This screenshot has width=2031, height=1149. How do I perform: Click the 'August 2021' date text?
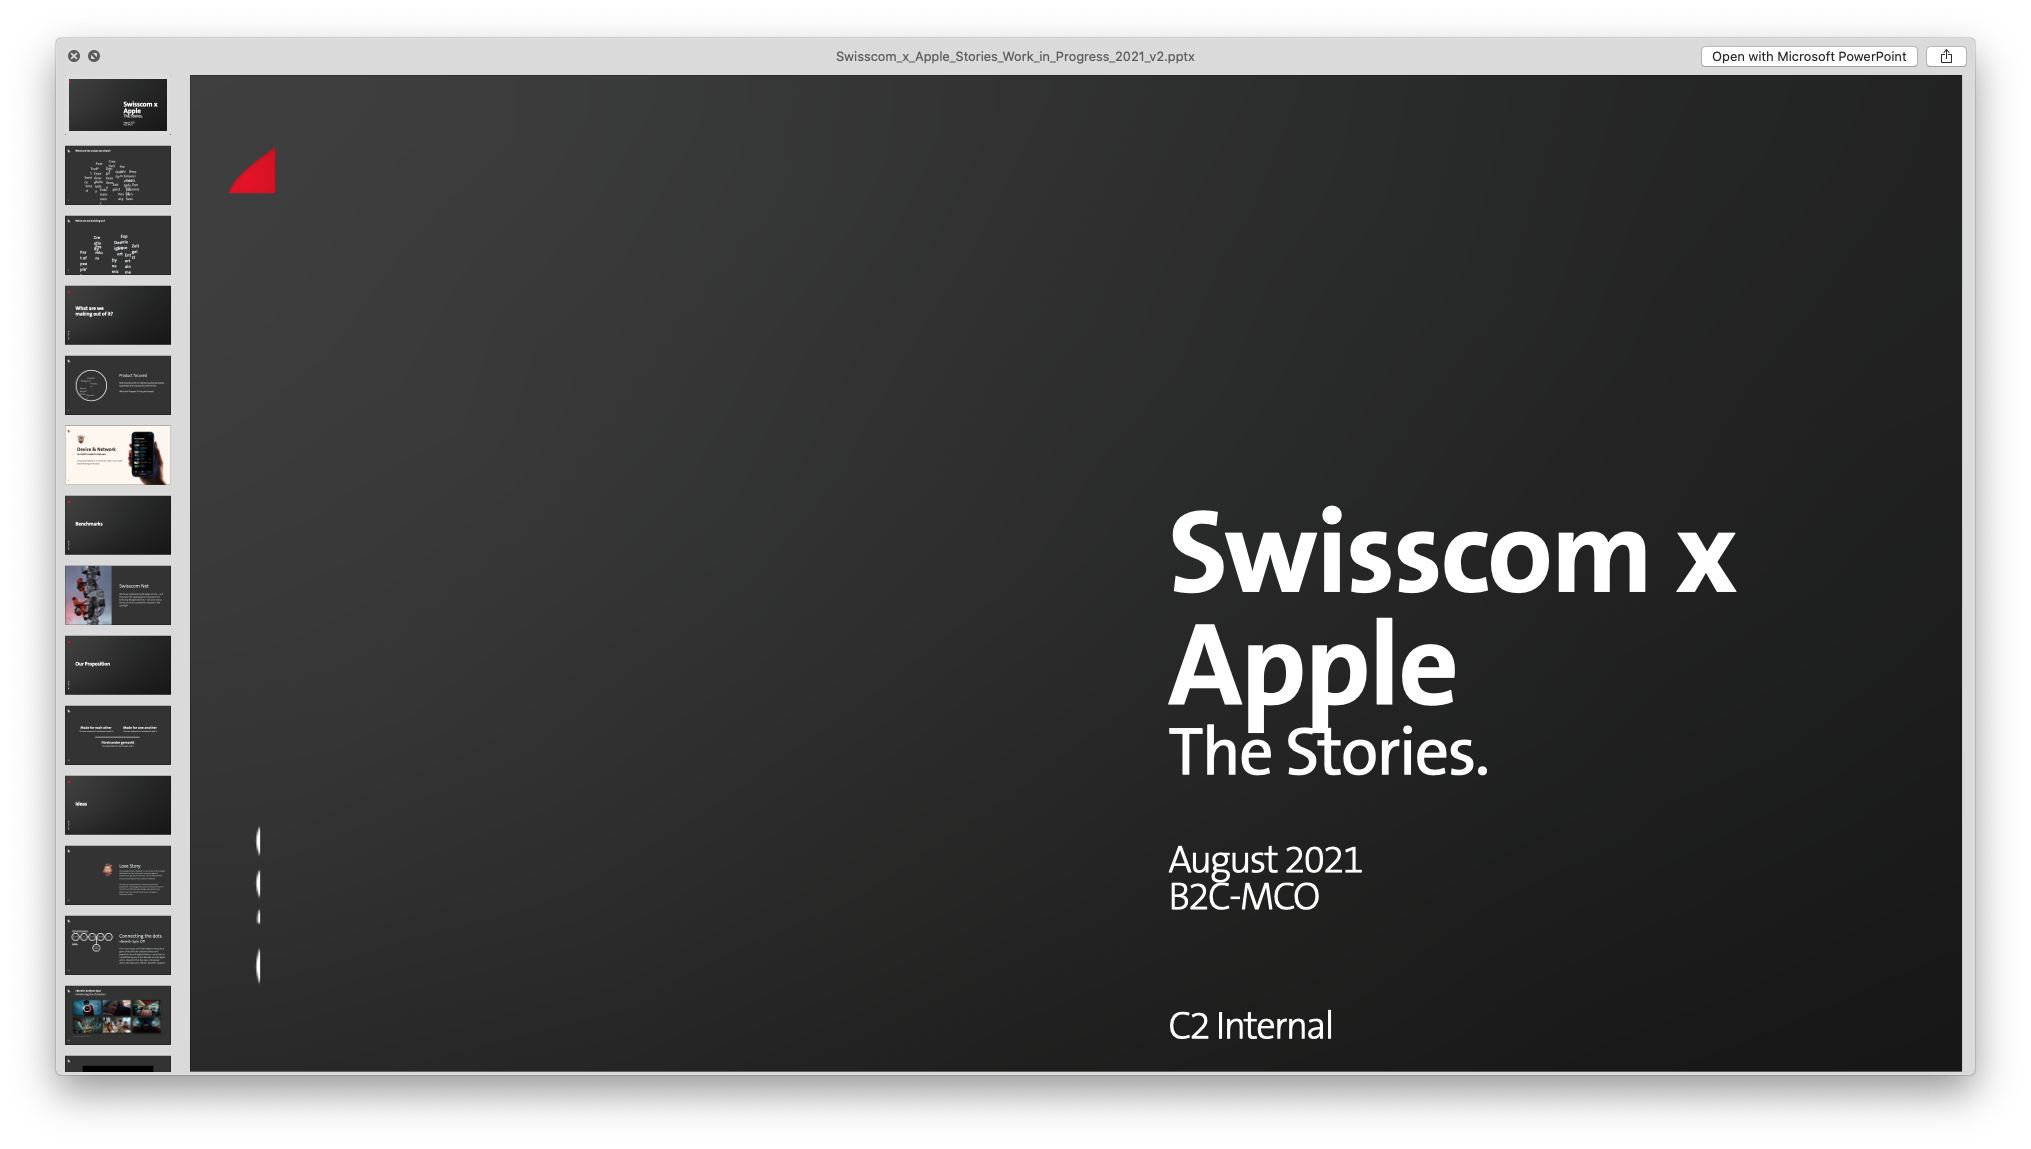(1265, 859)
